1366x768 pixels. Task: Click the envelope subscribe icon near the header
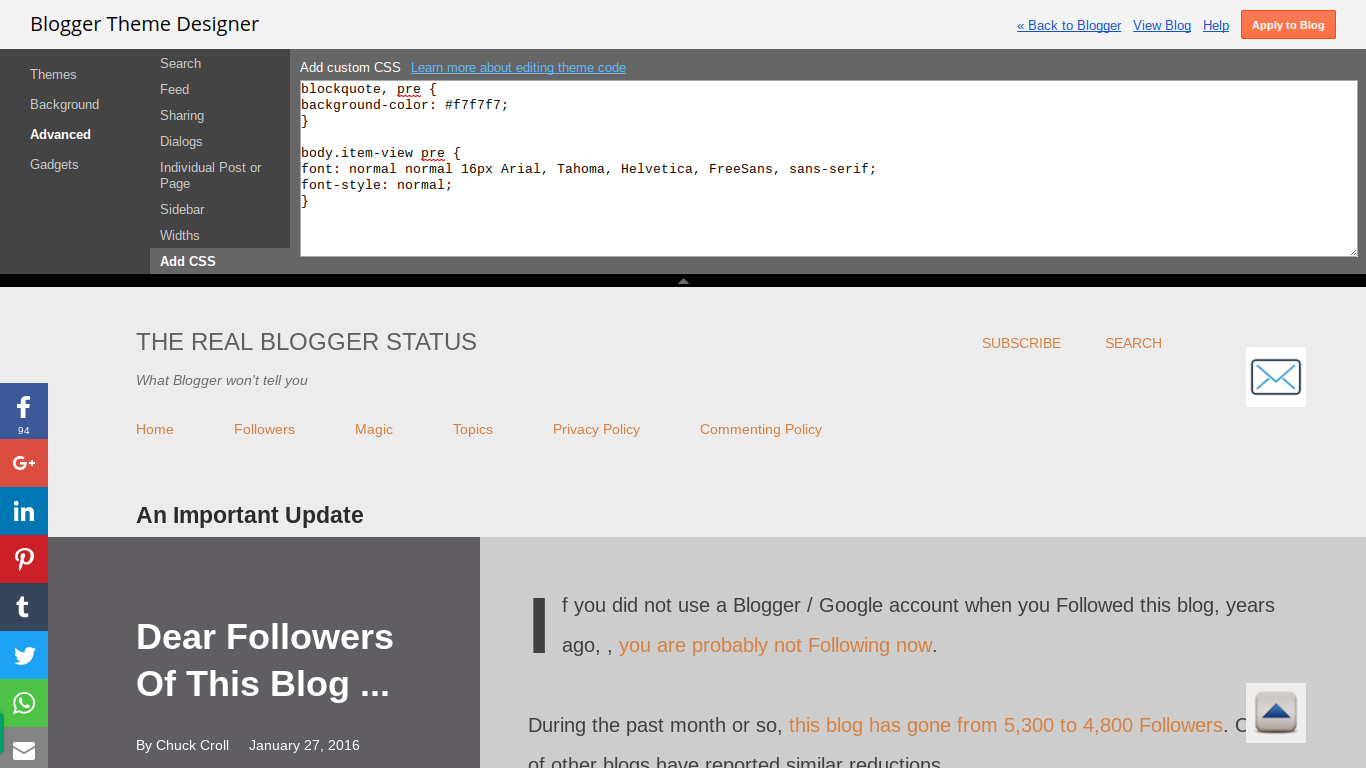click(x=1275, y=377)
